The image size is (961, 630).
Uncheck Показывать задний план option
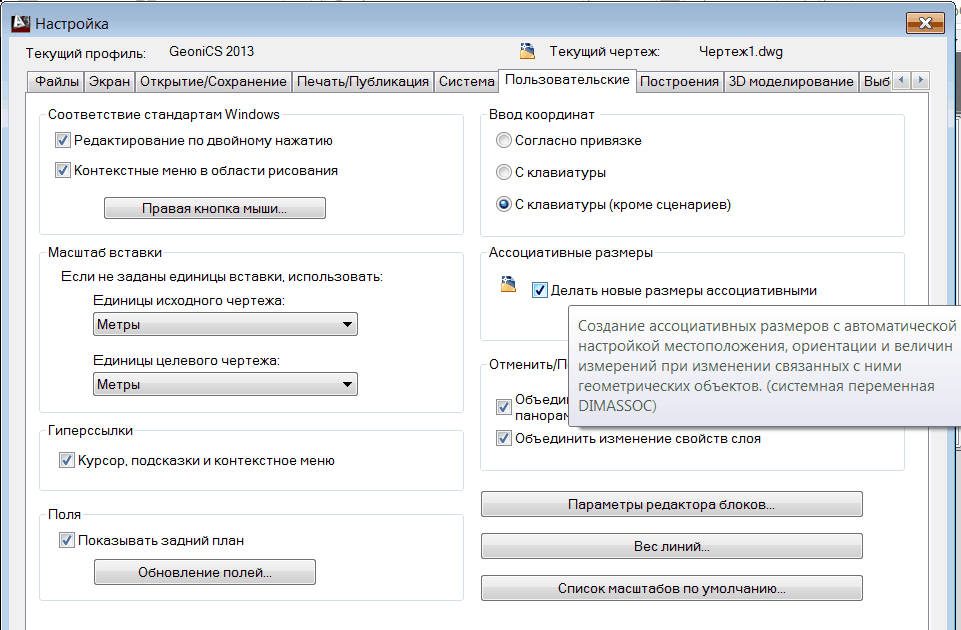[67, 541]
